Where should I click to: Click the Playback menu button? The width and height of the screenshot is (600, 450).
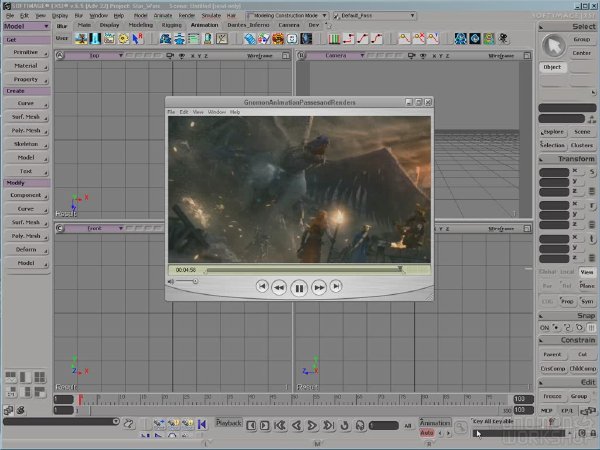pyautogui.click(x=229, y=423)
